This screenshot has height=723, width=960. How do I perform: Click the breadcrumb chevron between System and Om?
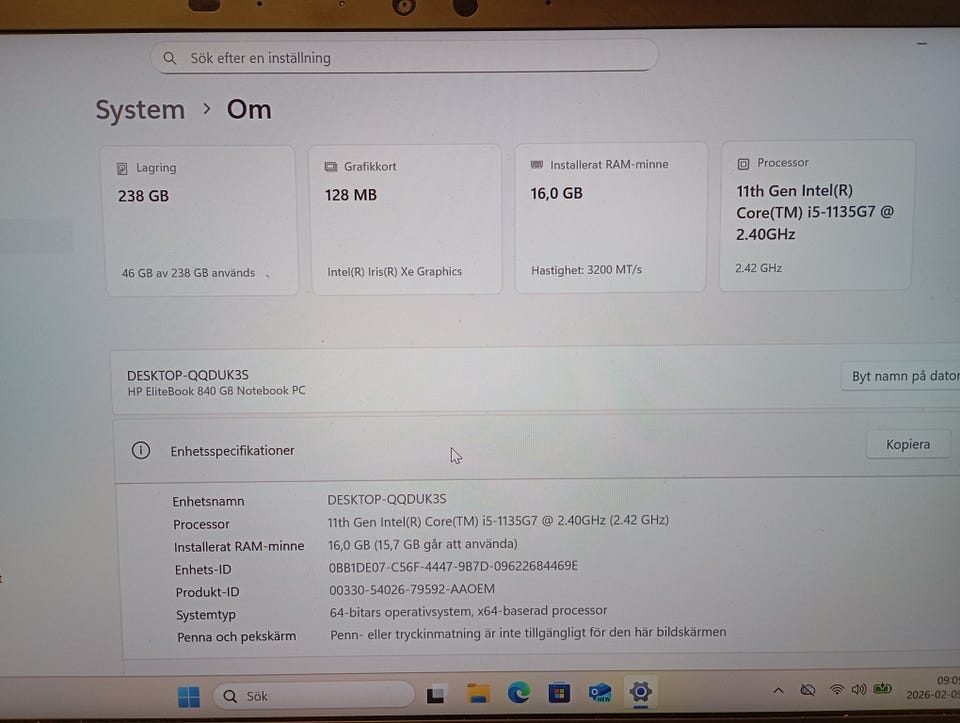coord(207,109)
